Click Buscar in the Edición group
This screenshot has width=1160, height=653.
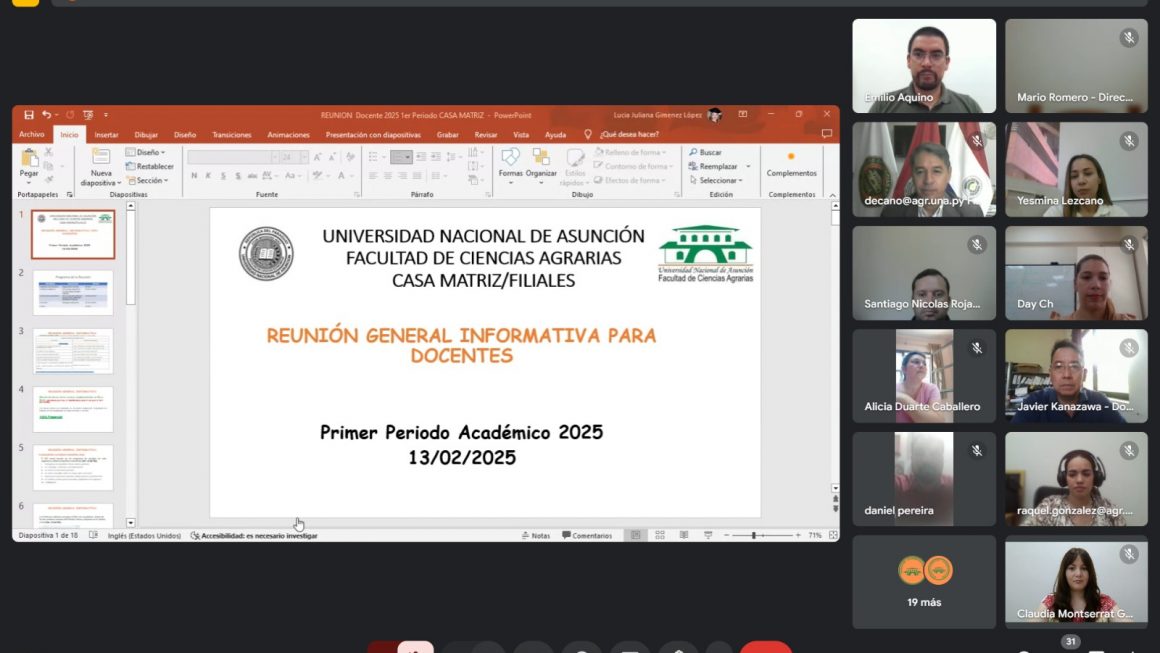tap(706, 153)
